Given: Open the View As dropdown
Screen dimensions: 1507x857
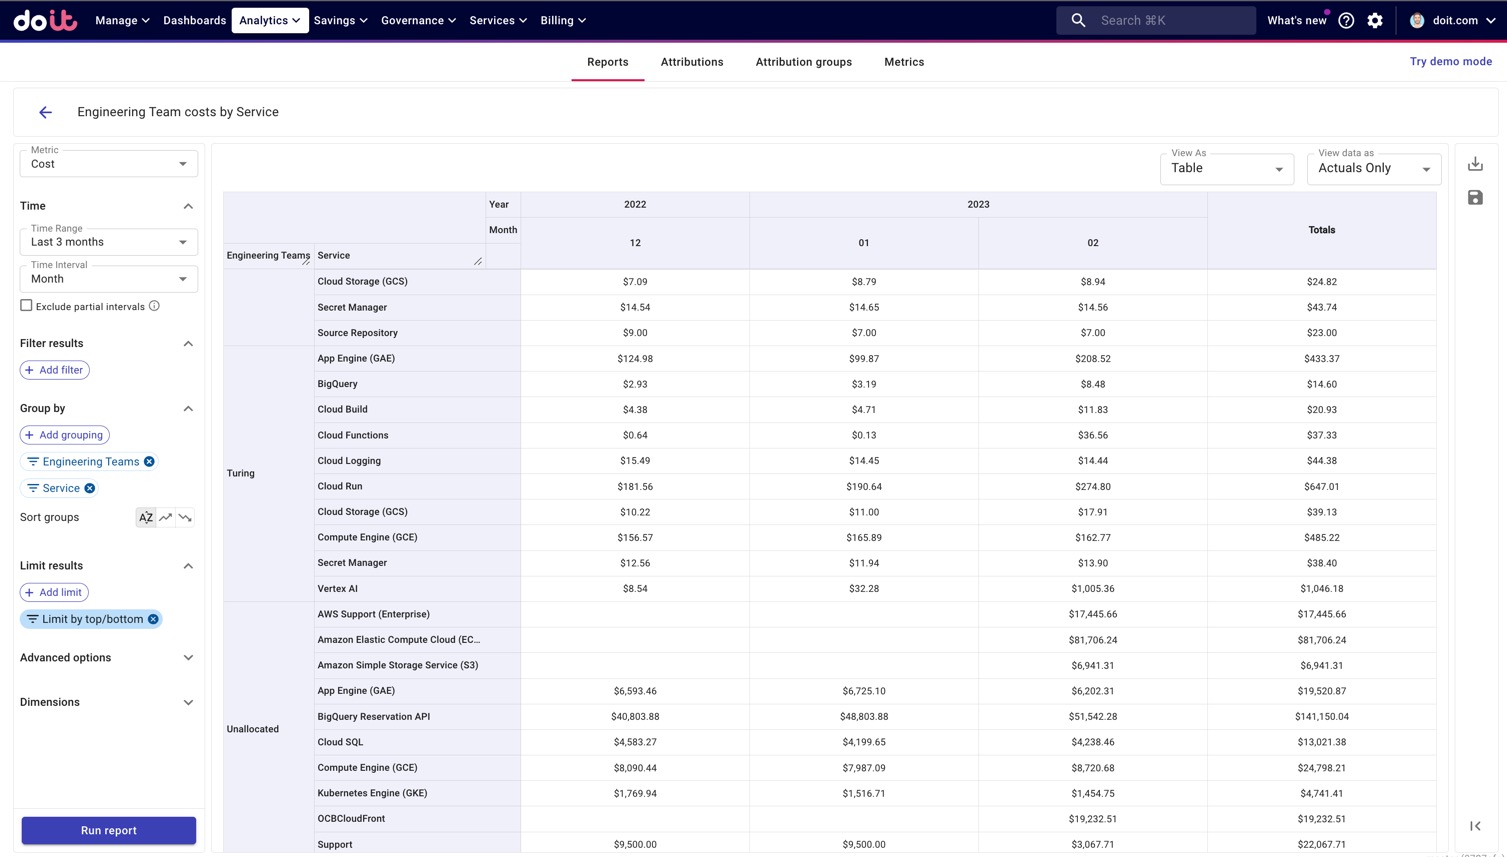Looking at the screenshot, I should pos(1226,169).
